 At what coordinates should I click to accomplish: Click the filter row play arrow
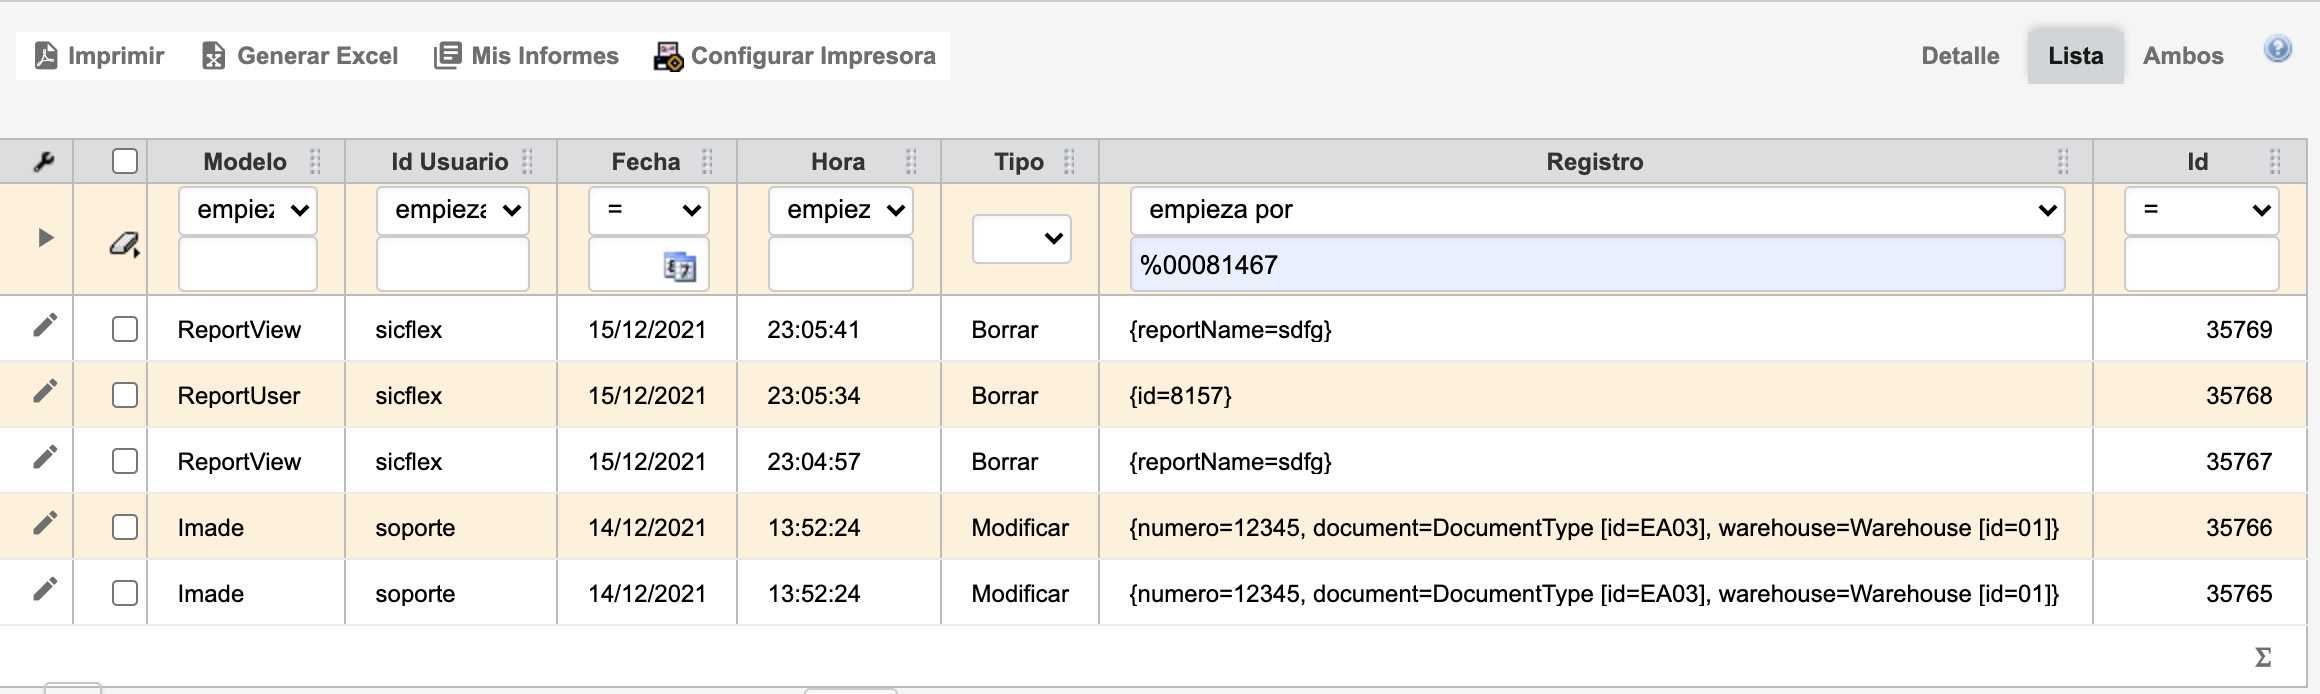[45, 238]
